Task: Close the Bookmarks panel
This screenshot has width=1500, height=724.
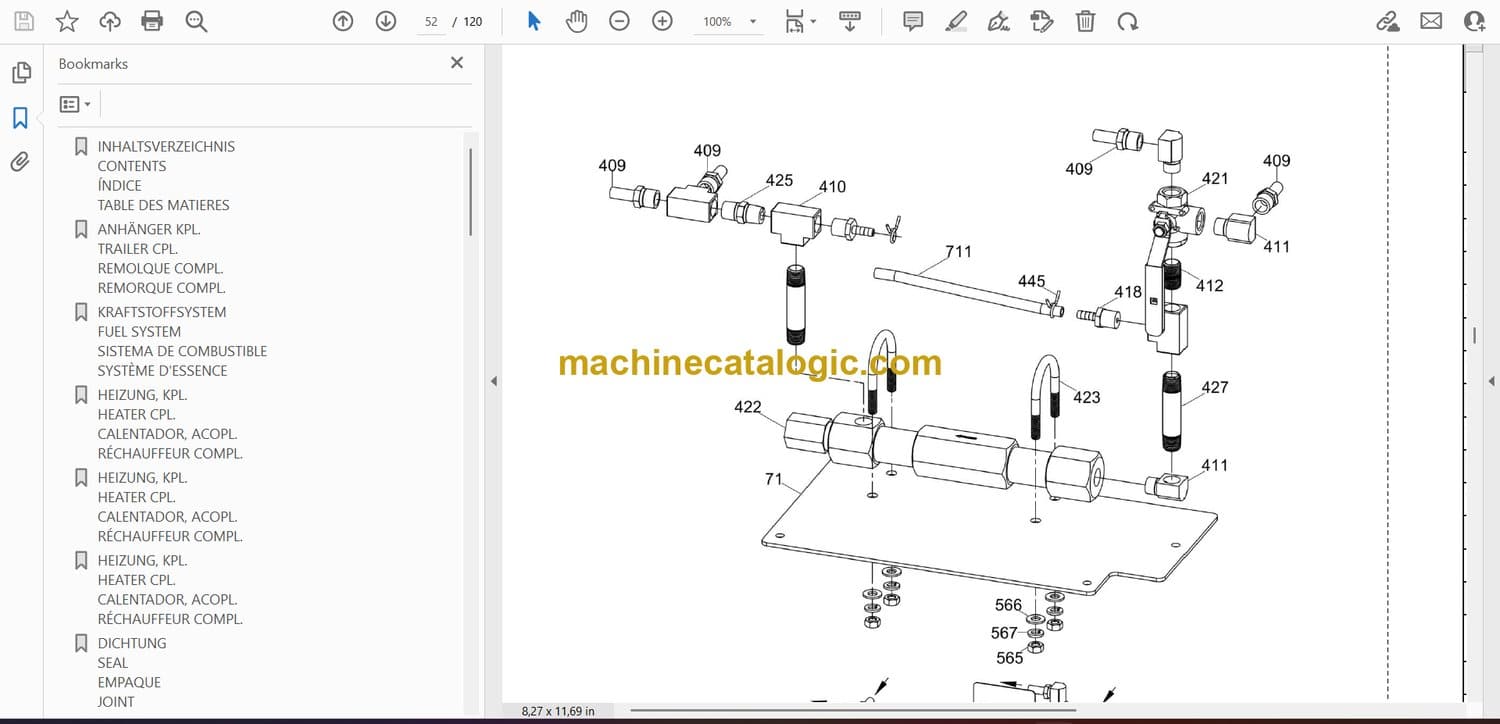Action: tap(457, 63)
